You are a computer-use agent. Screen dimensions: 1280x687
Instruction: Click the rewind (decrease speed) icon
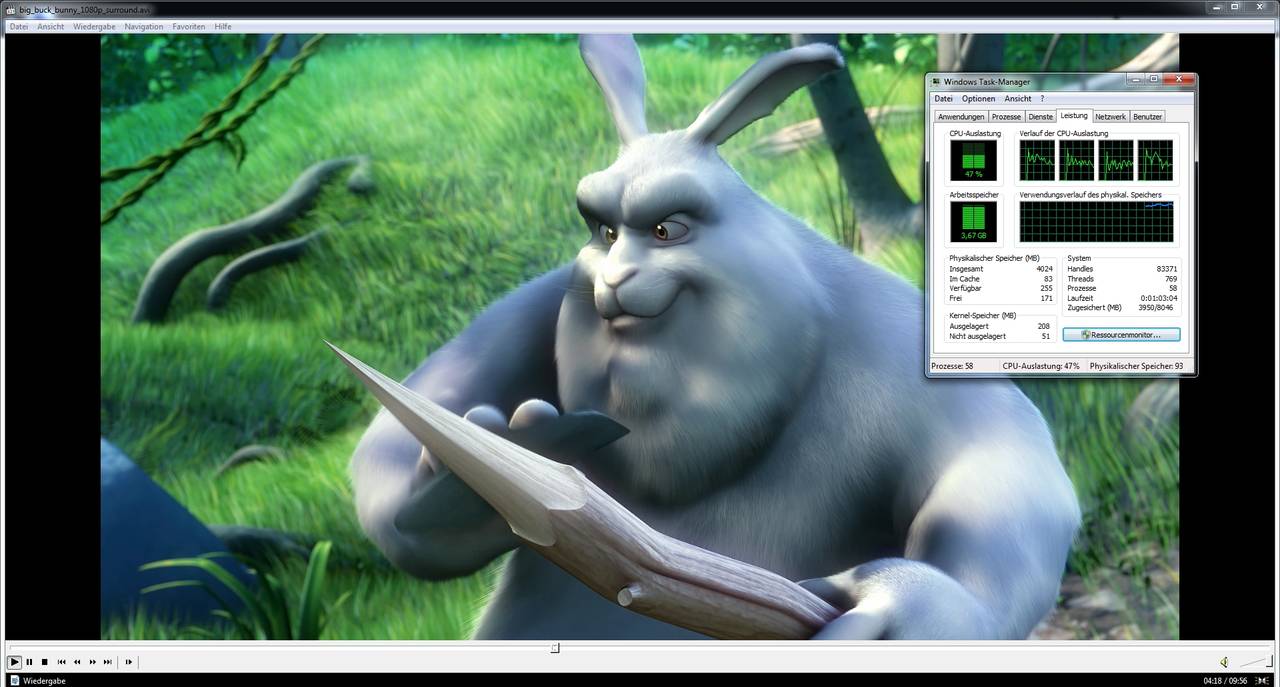tap(77, 662)
